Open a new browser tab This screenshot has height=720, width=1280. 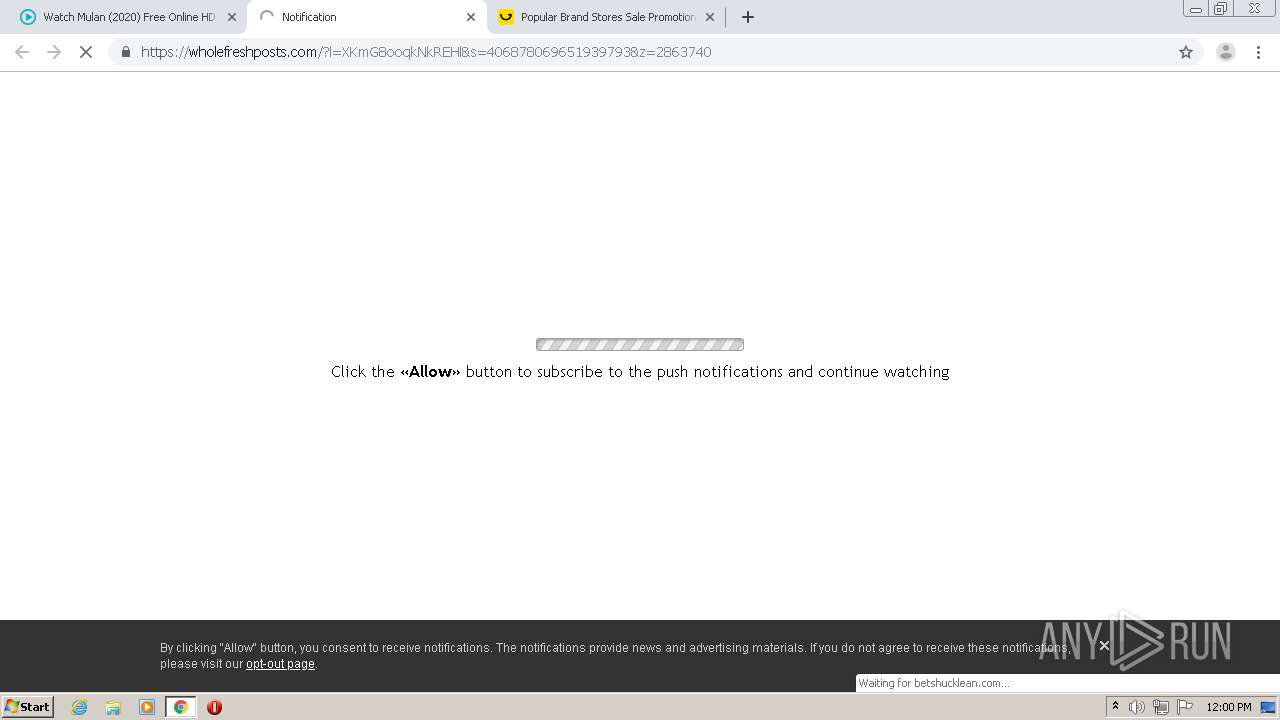click(748, 17)
